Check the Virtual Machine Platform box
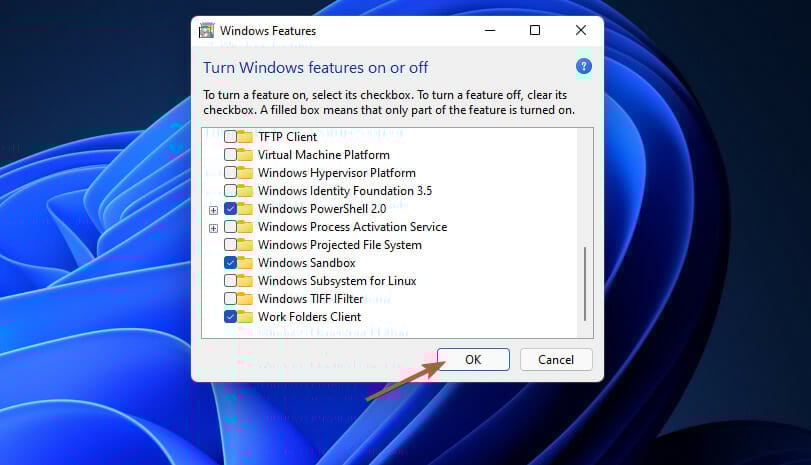 (230, 155)
